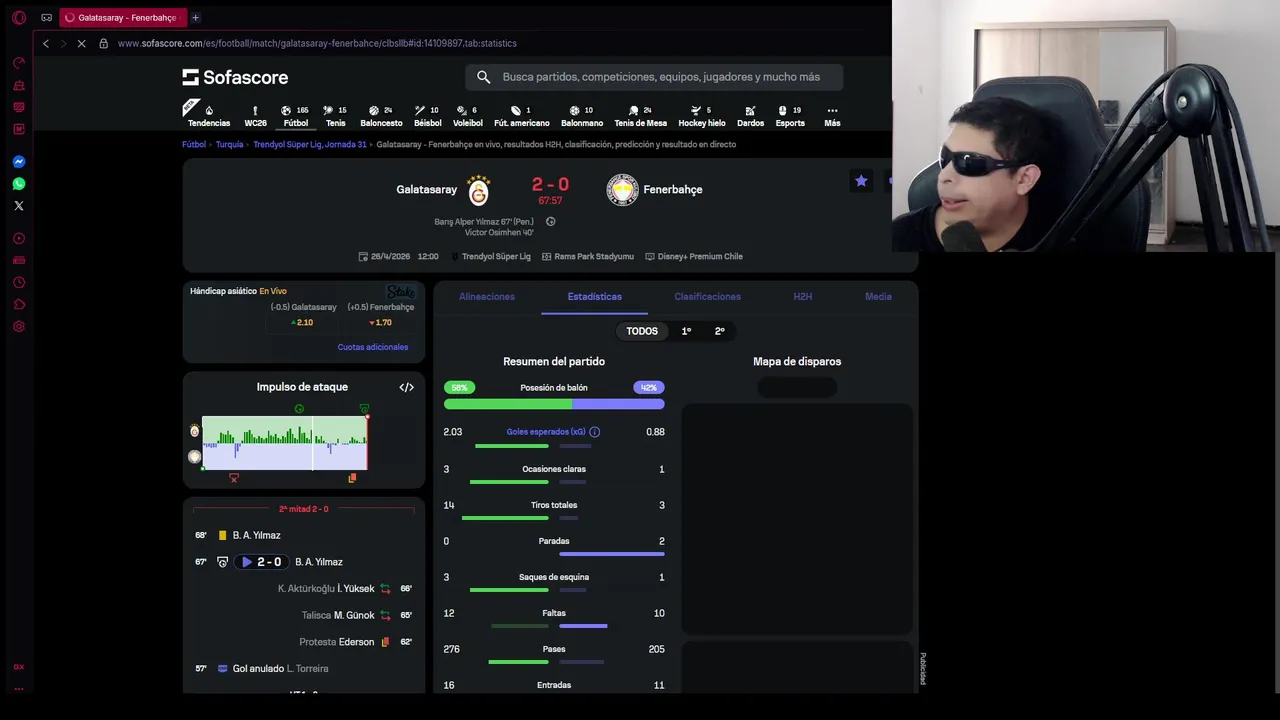Open the Settings gear icon in sidebar
Image resolution: width=1280 pixels, height=720 pixels.
pos(19,327)
